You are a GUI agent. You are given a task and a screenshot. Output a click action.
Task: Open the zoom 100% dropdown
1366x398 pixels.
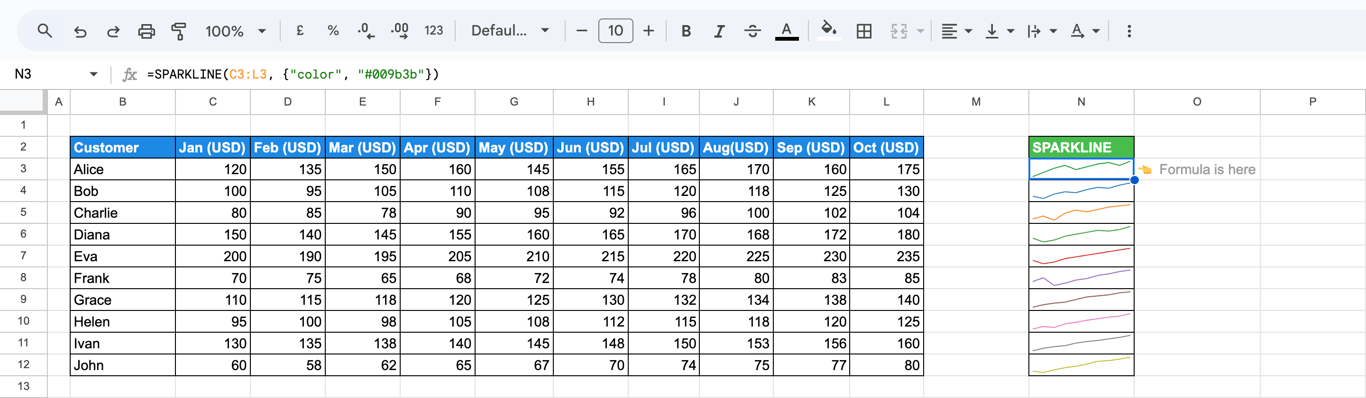click(236, 31)
